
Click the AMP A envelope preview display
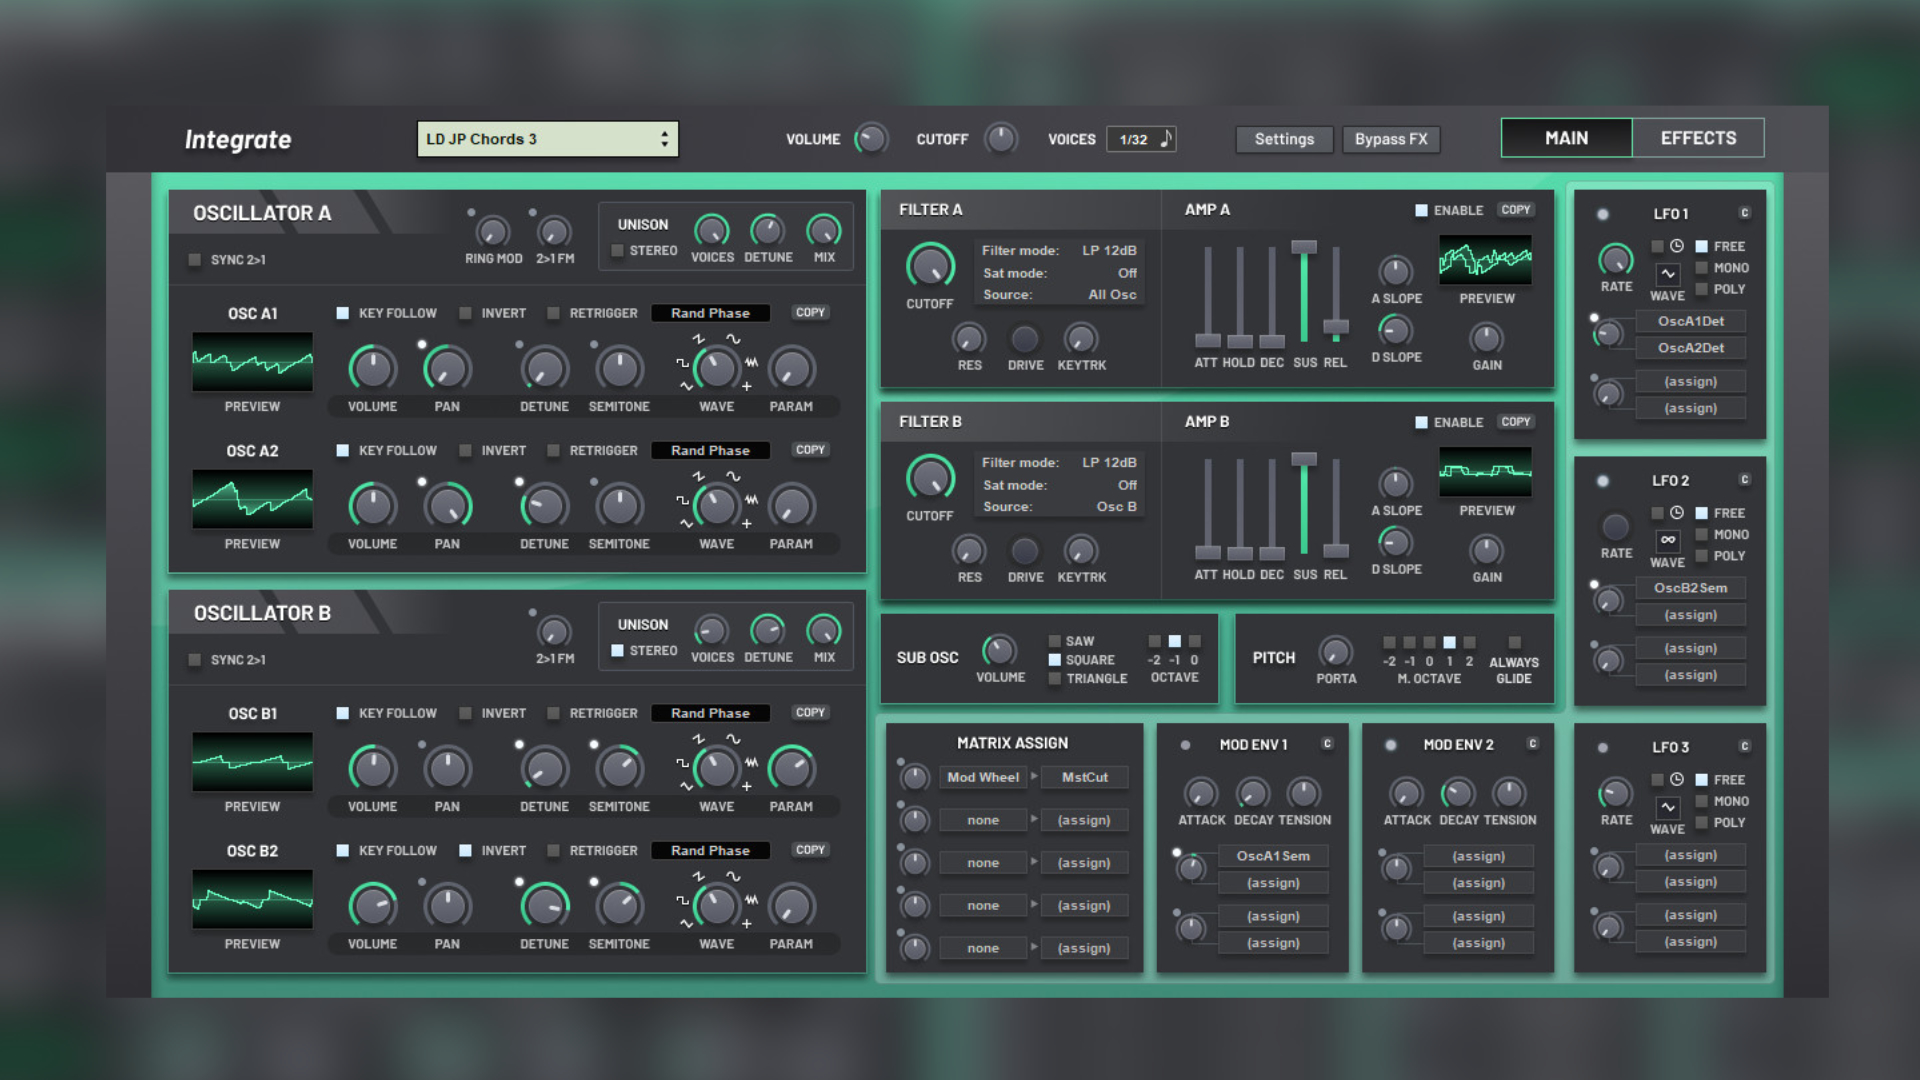tap(1485, 261)
